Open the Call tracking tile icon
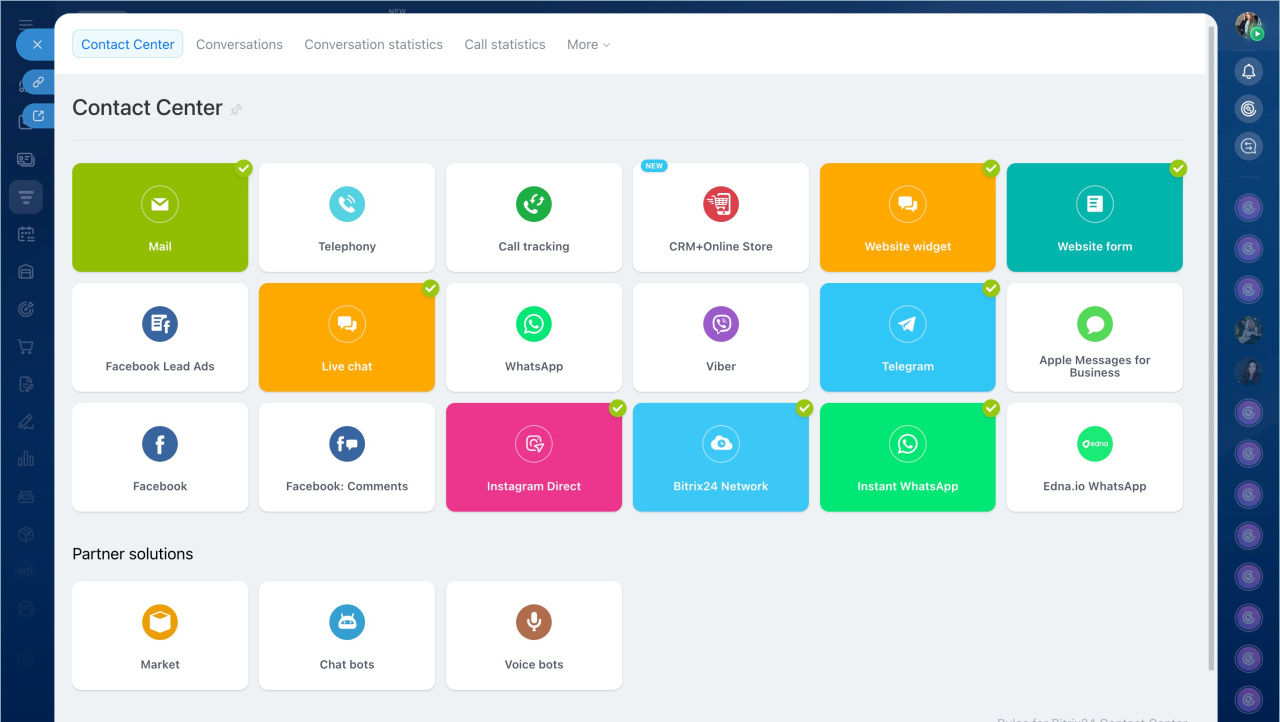The height and width of the screenshot is (722, 1280). click(x=534, y=204)
